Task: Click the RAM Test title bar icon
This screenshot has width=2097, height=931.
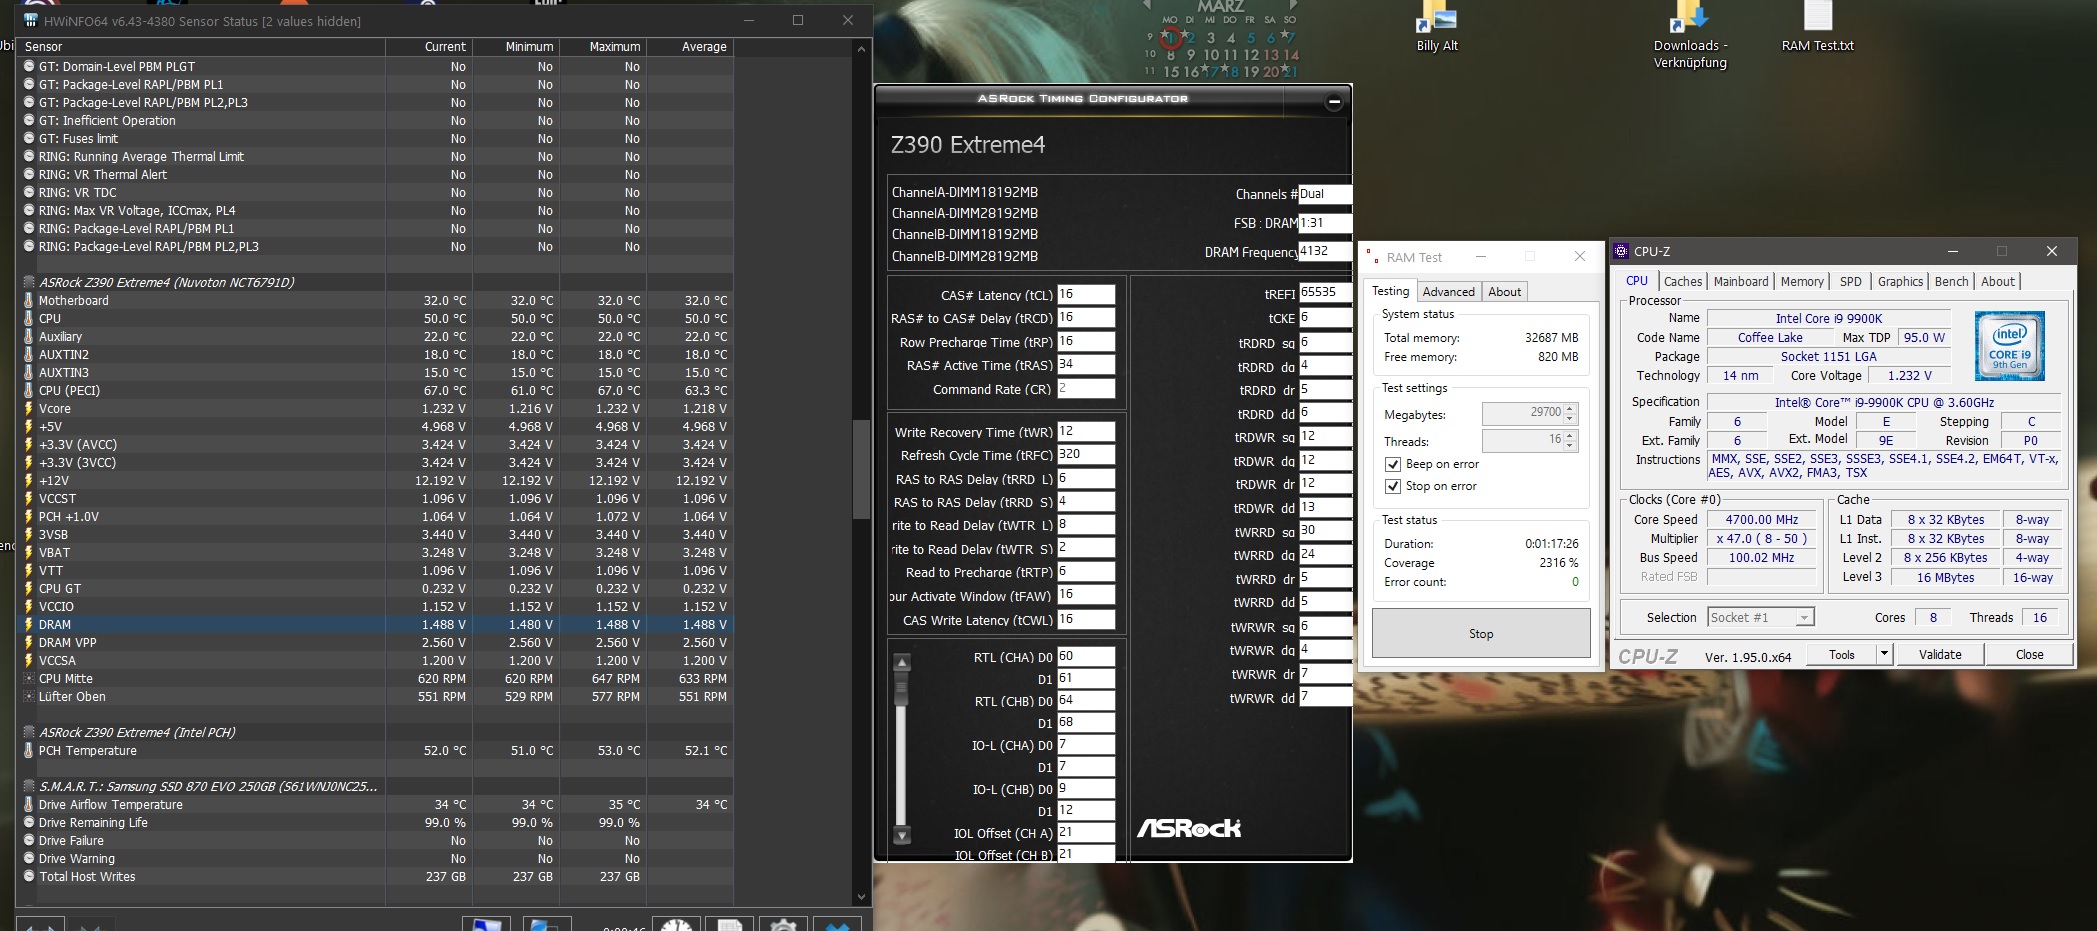Action: (x=1372, y=257)
